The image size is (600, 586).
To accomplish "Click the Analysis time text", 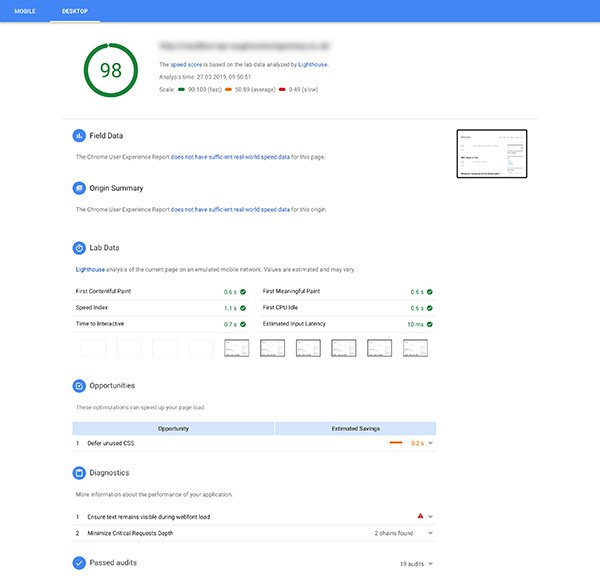I will [205, 77].
